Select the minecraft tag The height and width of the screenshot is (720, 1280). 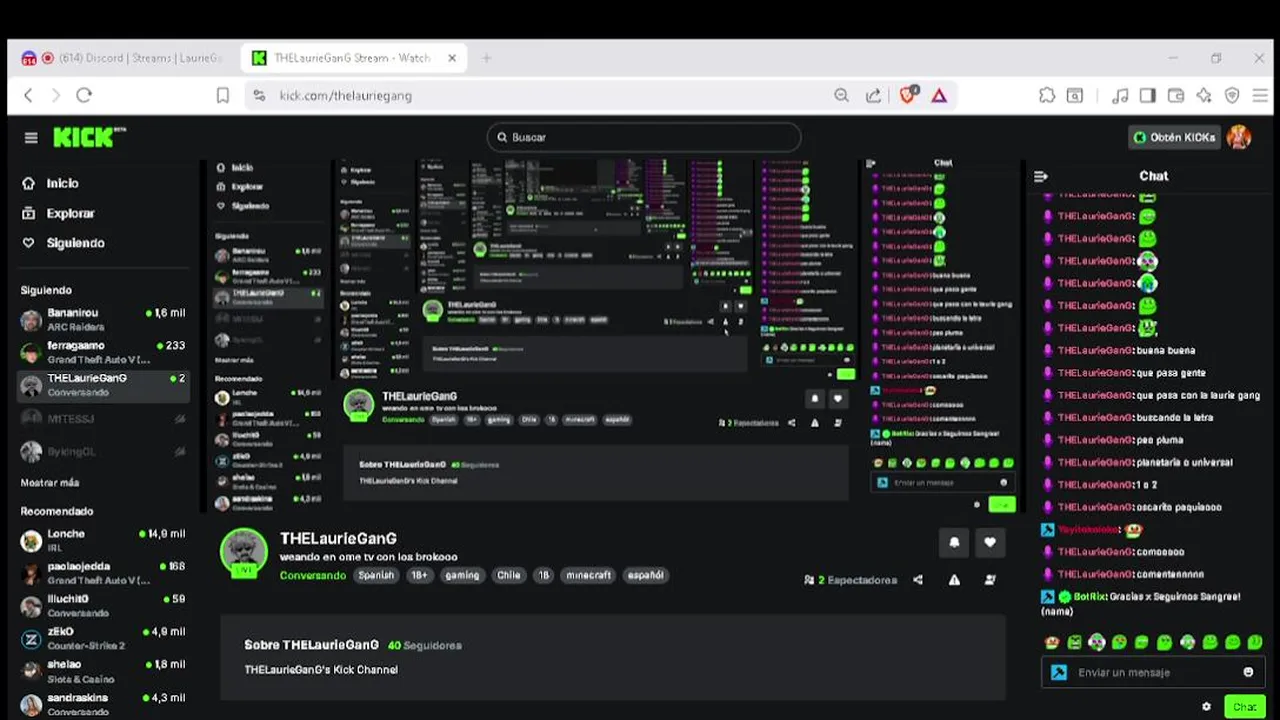pos(588,575)
